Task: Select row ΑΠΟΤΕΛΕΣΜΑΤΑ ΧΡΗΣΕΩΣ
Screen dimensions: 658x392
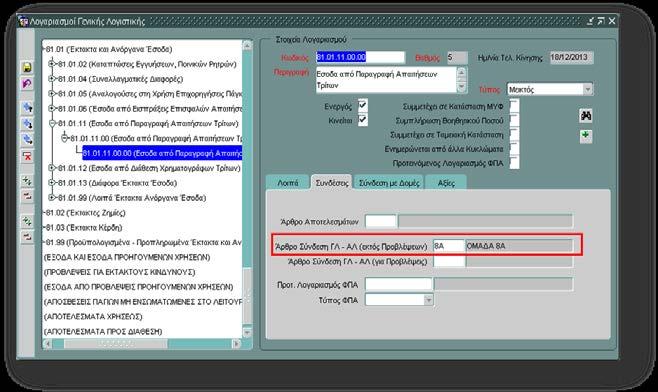Action: click(93, 316)
